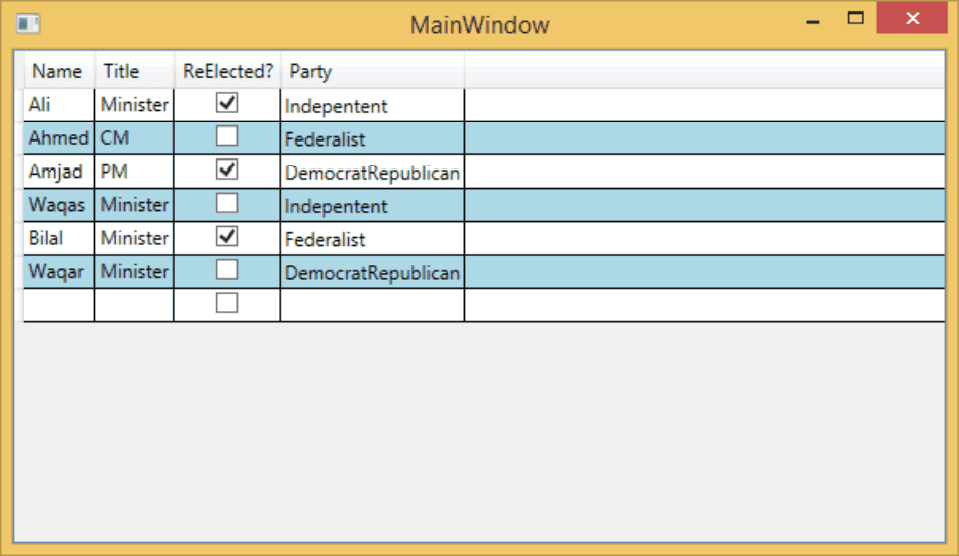This screenshot has height=556, width=959.
Task: Select the name cell 'Waqas'
Action: (59, 206)
